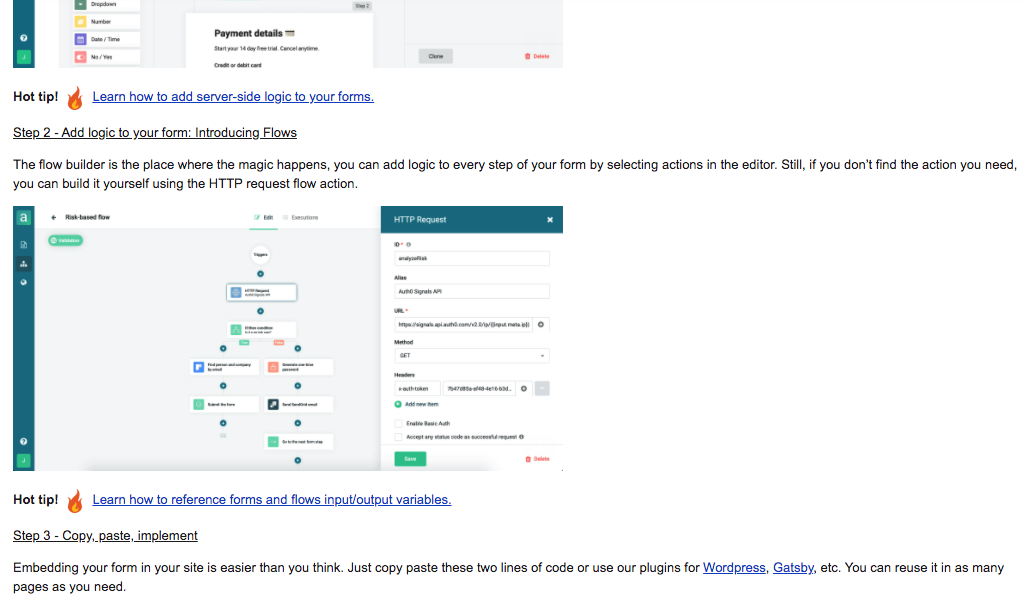The image size is (1028, 615).
Task: Open the server-side logic forms link
Action: click(233, 97)
